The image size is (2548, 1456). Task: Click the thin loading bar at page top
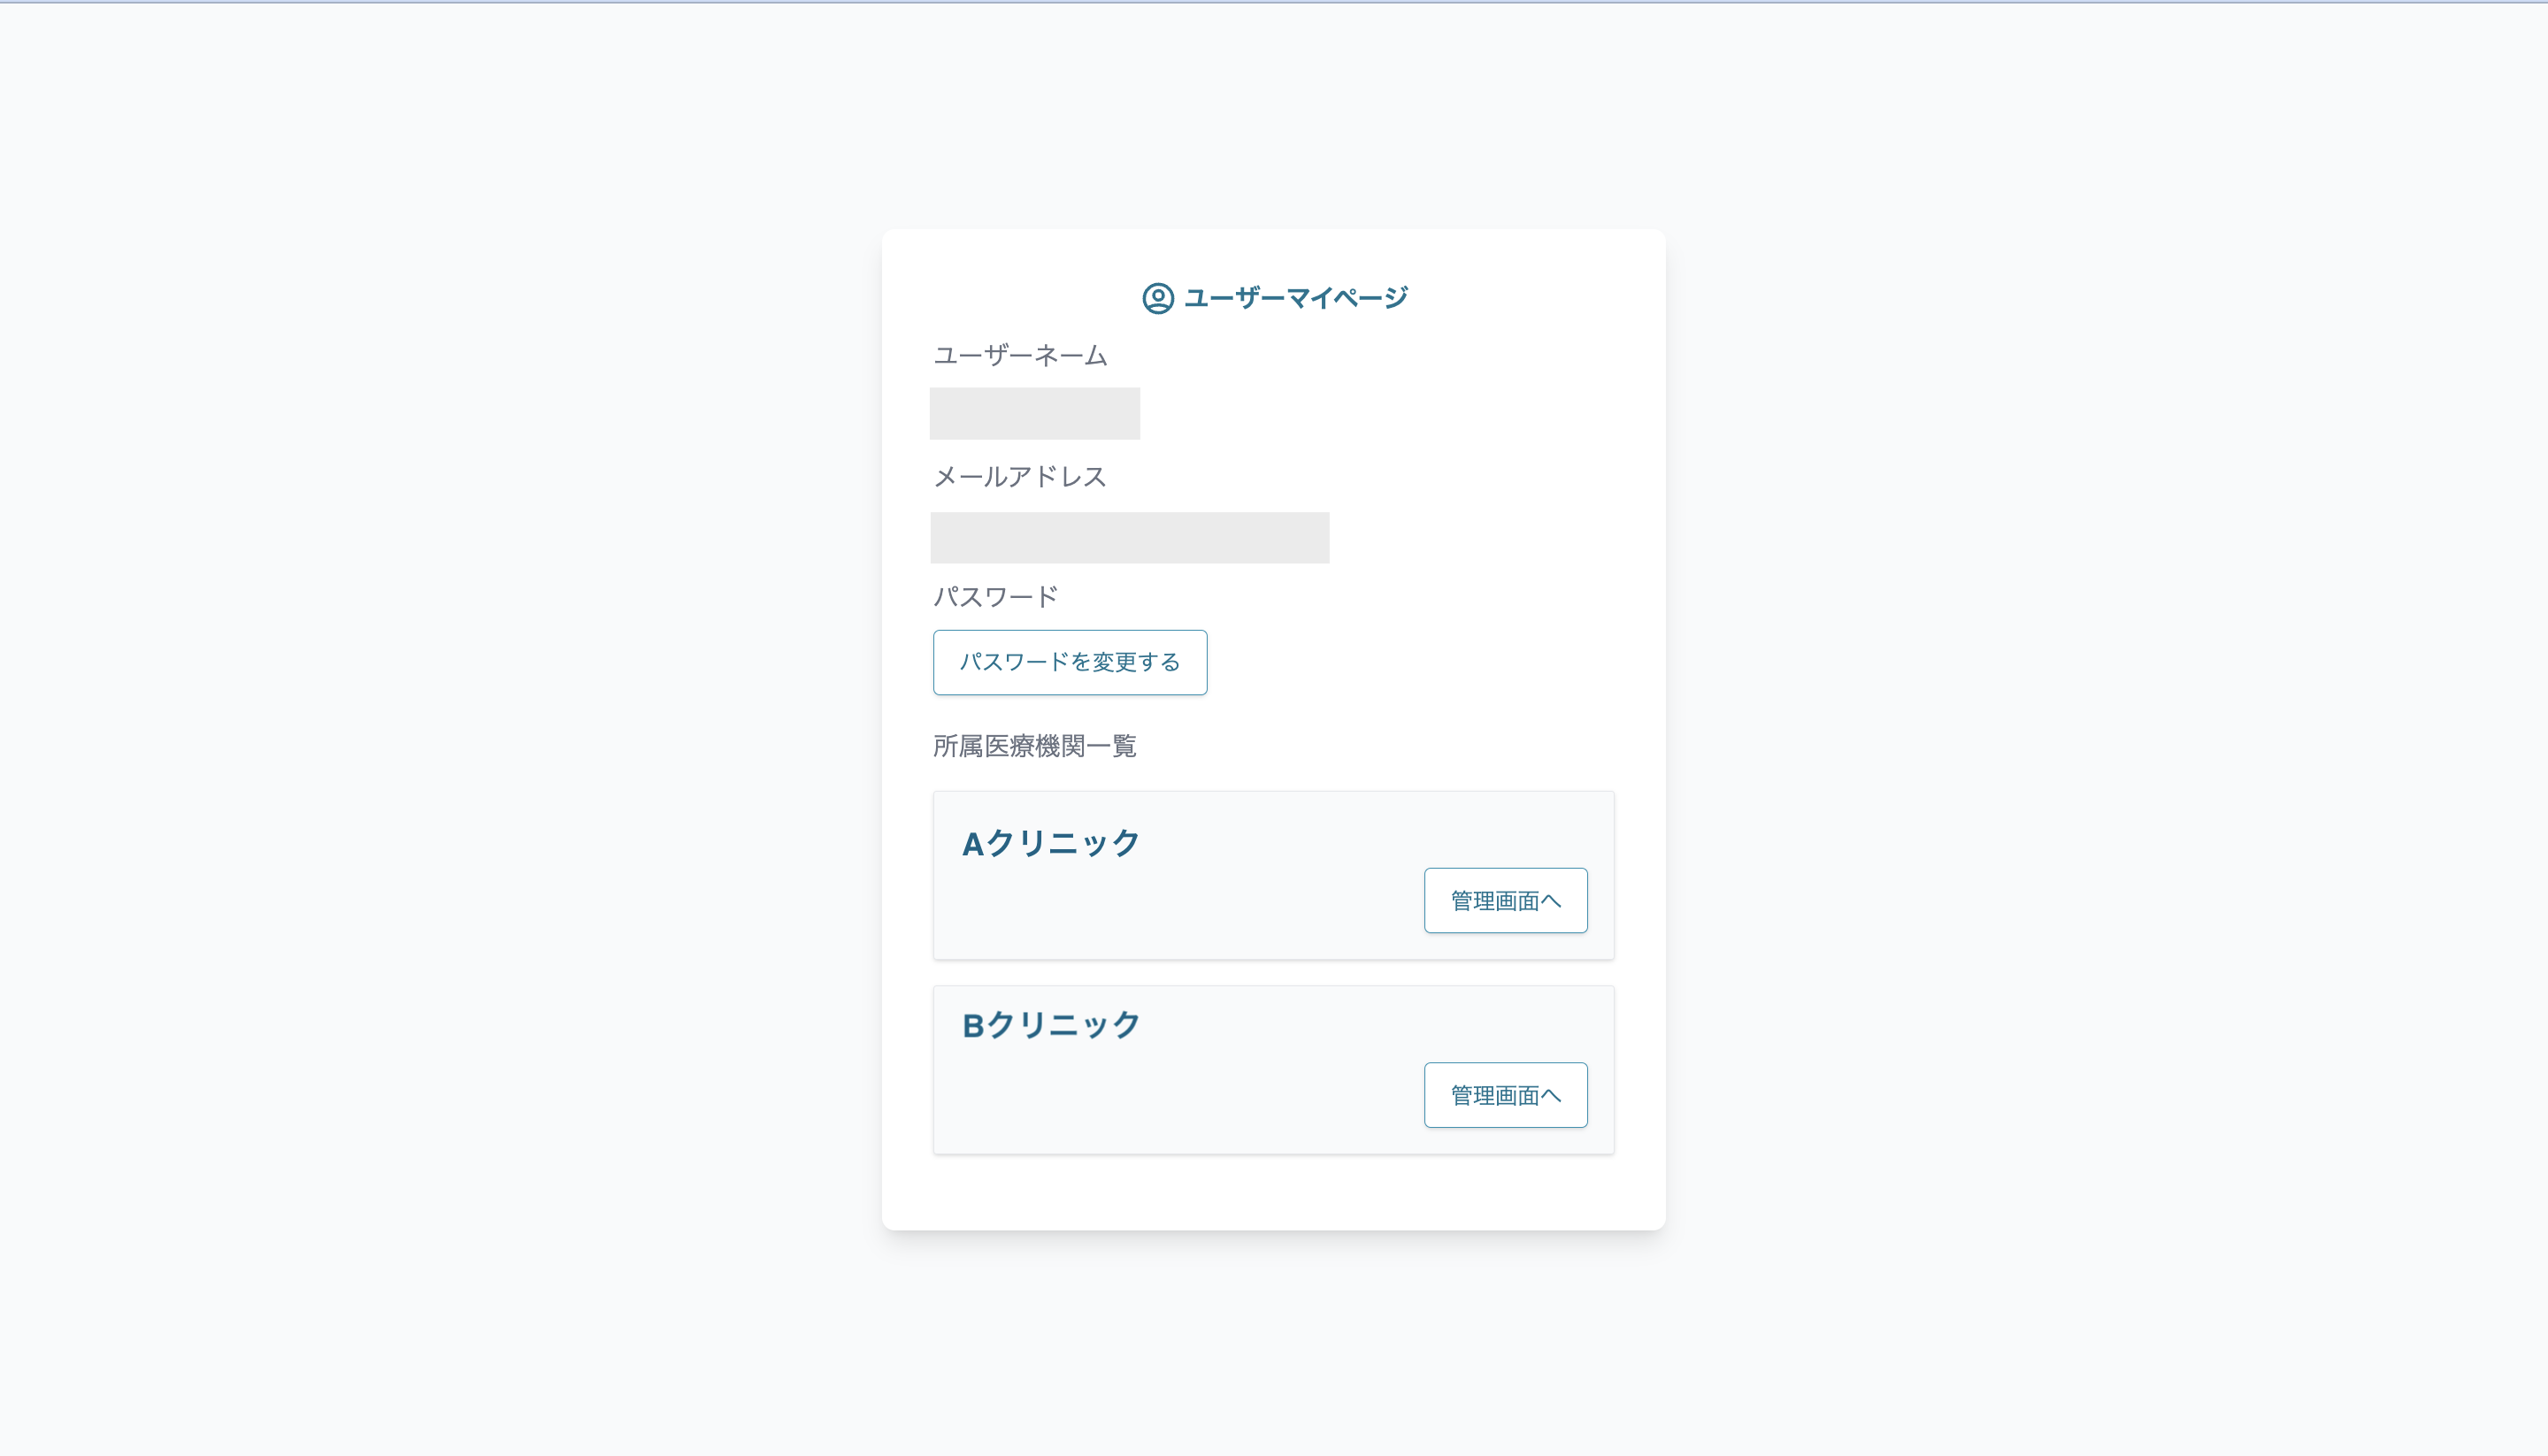coord(1274,2)
